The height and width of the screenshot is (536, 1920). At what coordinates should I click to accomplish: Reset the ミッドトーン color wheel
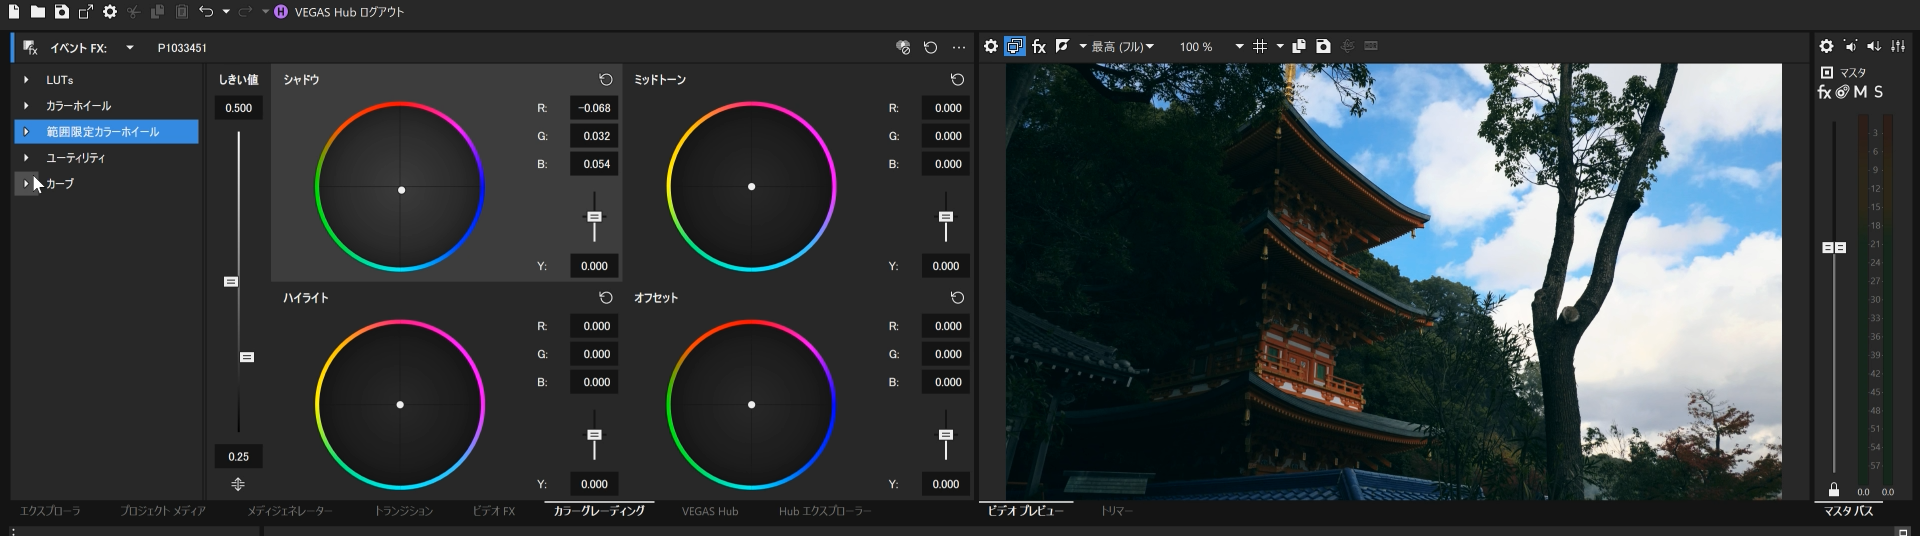957,79
